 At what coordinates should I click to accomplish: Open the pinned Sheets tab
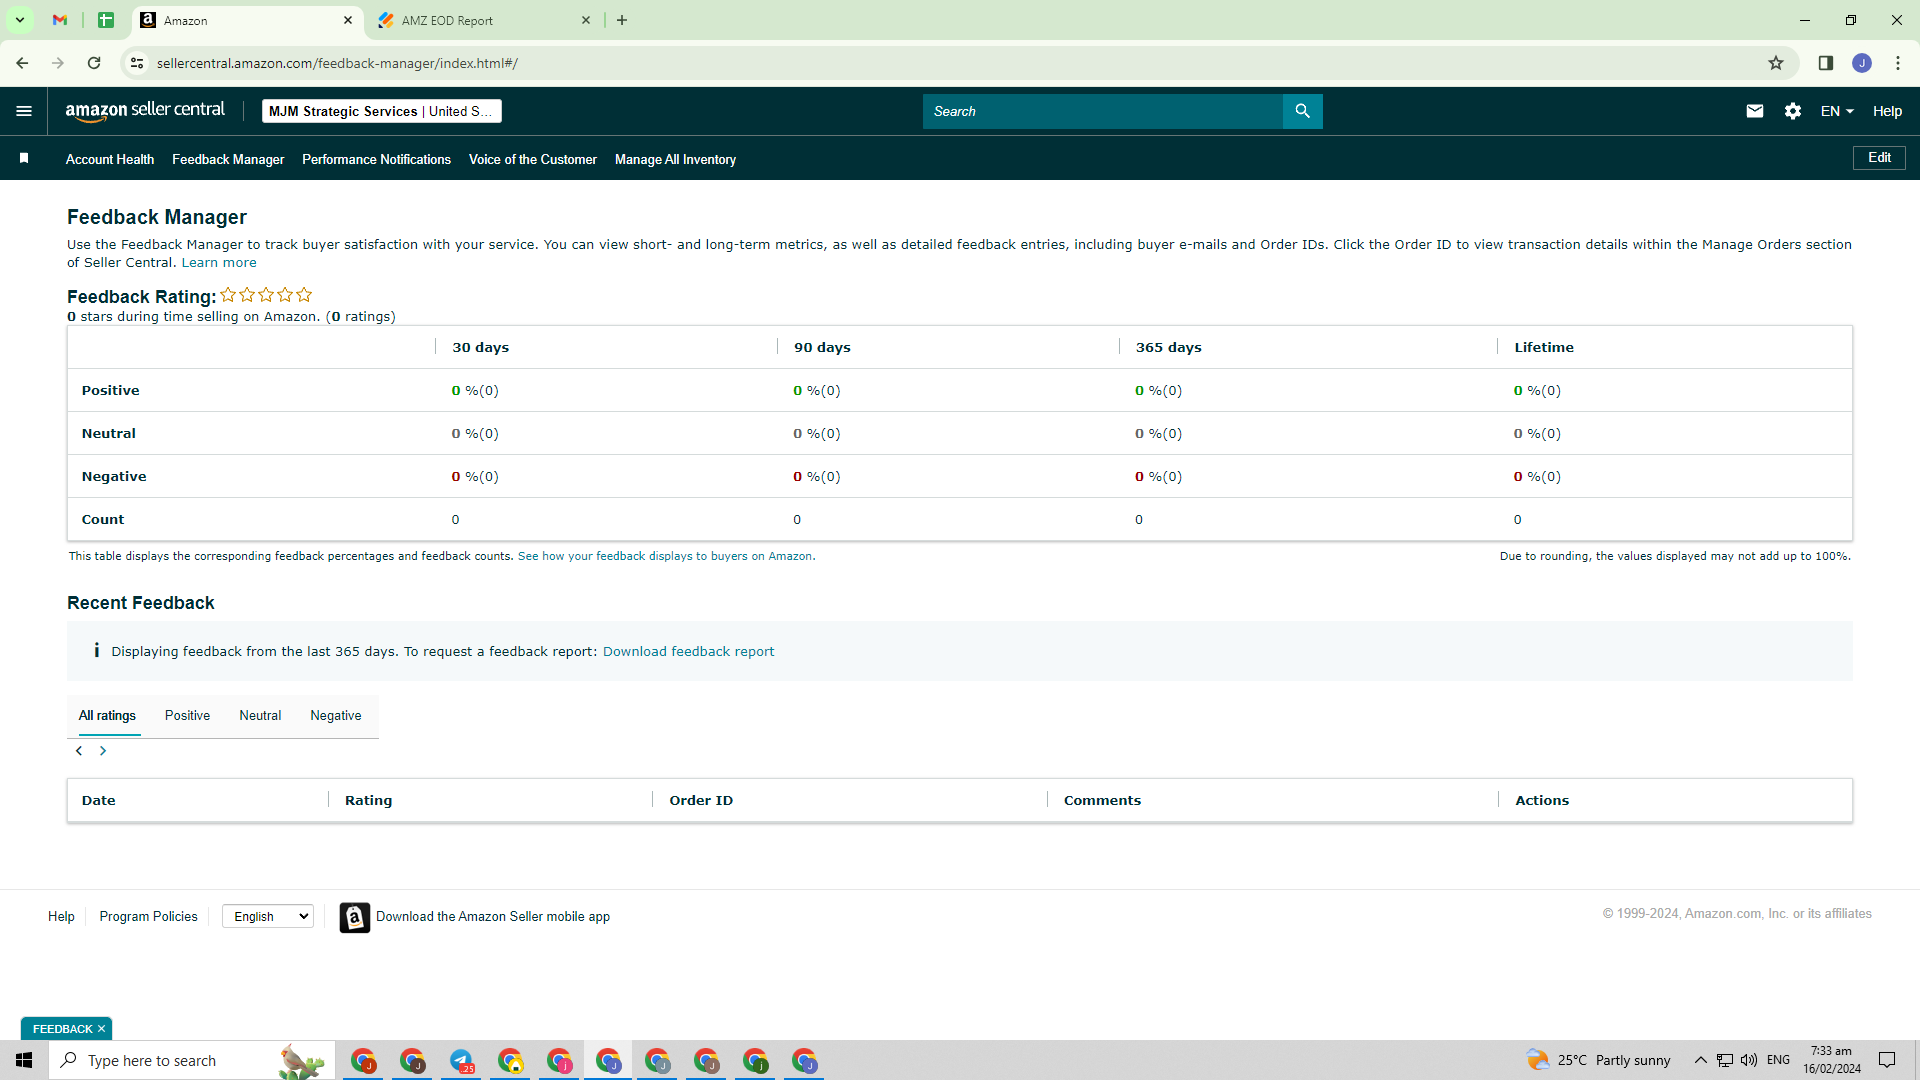(x=106, y=20)
